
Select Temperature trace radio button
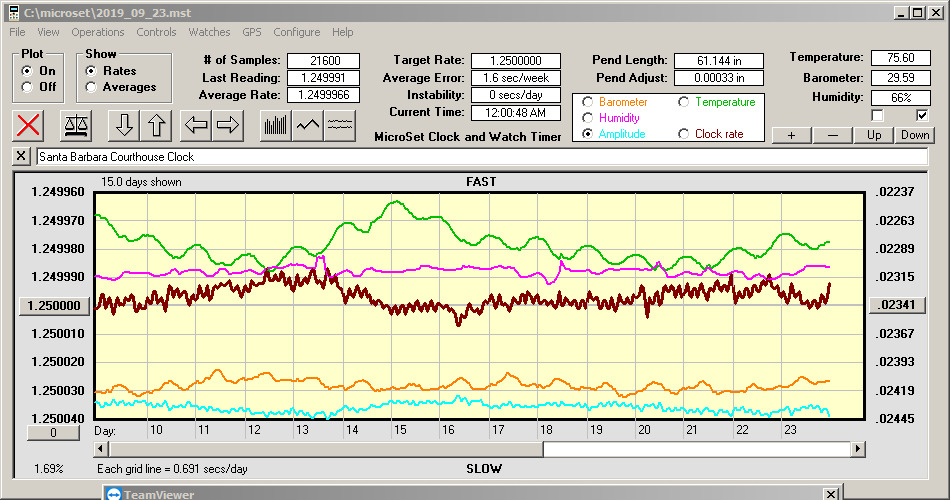click(x=683, y=102)
